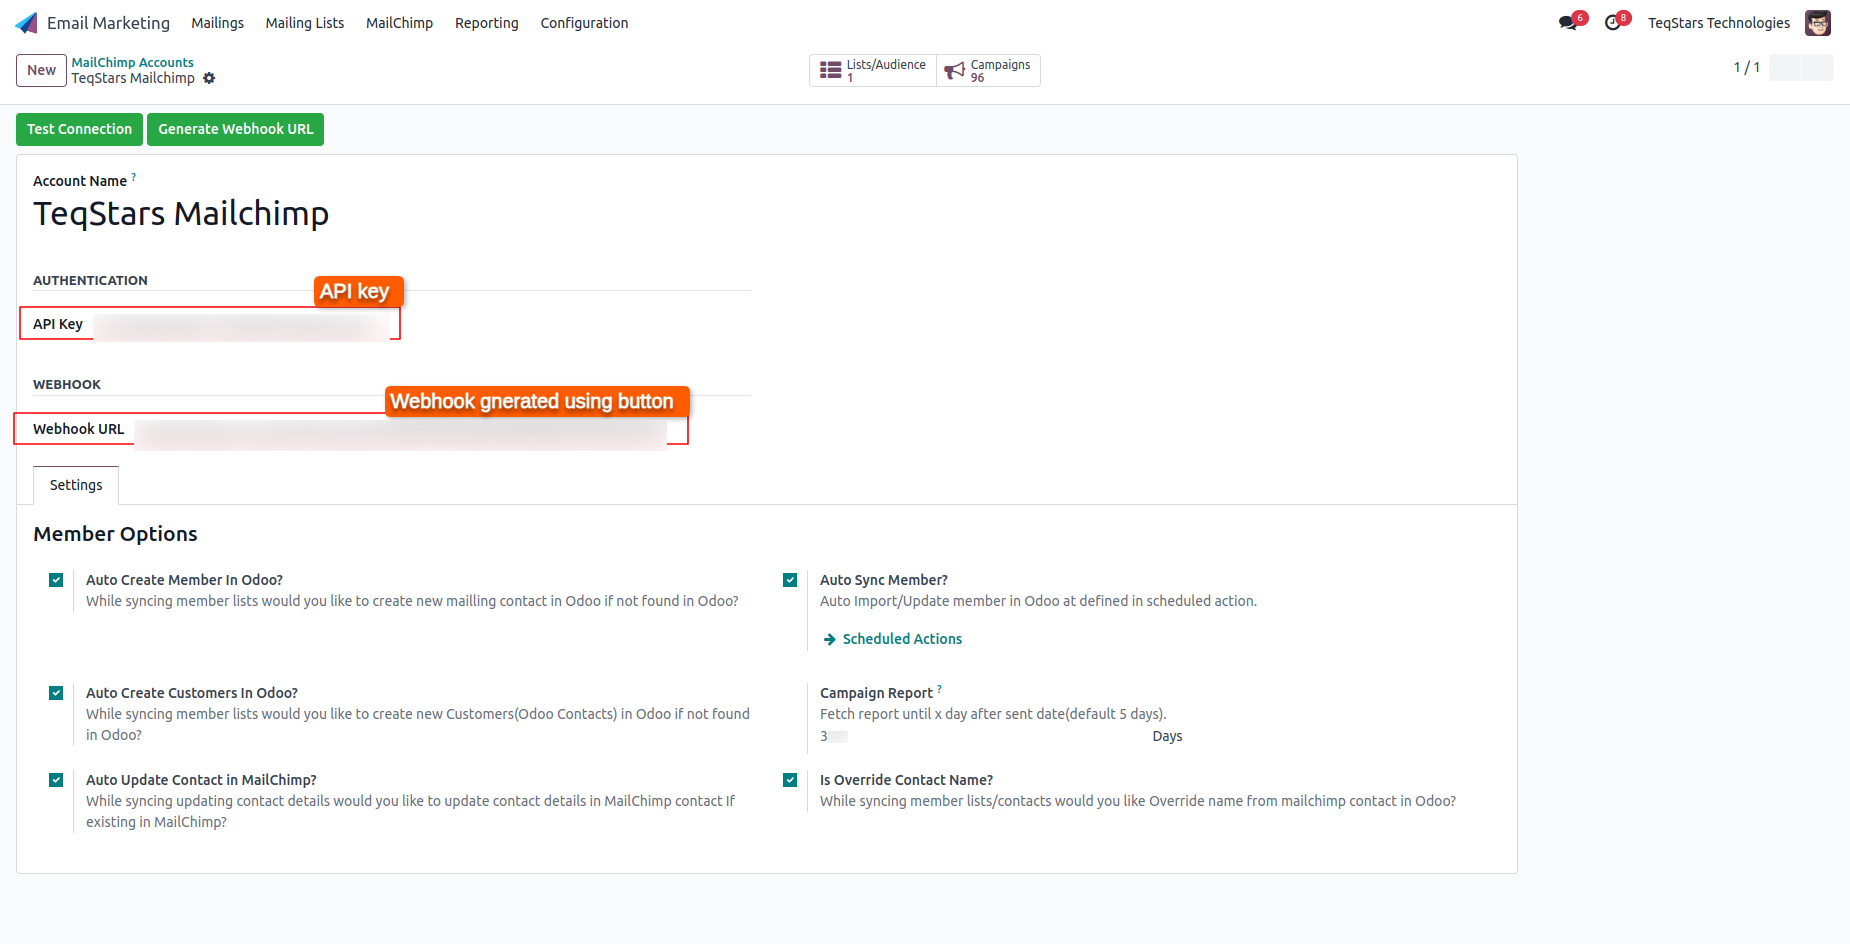The width and height of the screenshot is (1850, 944).
Task: Toggle Auto Update Contact in MailChimp checkbox
Action: coord(56,780)
